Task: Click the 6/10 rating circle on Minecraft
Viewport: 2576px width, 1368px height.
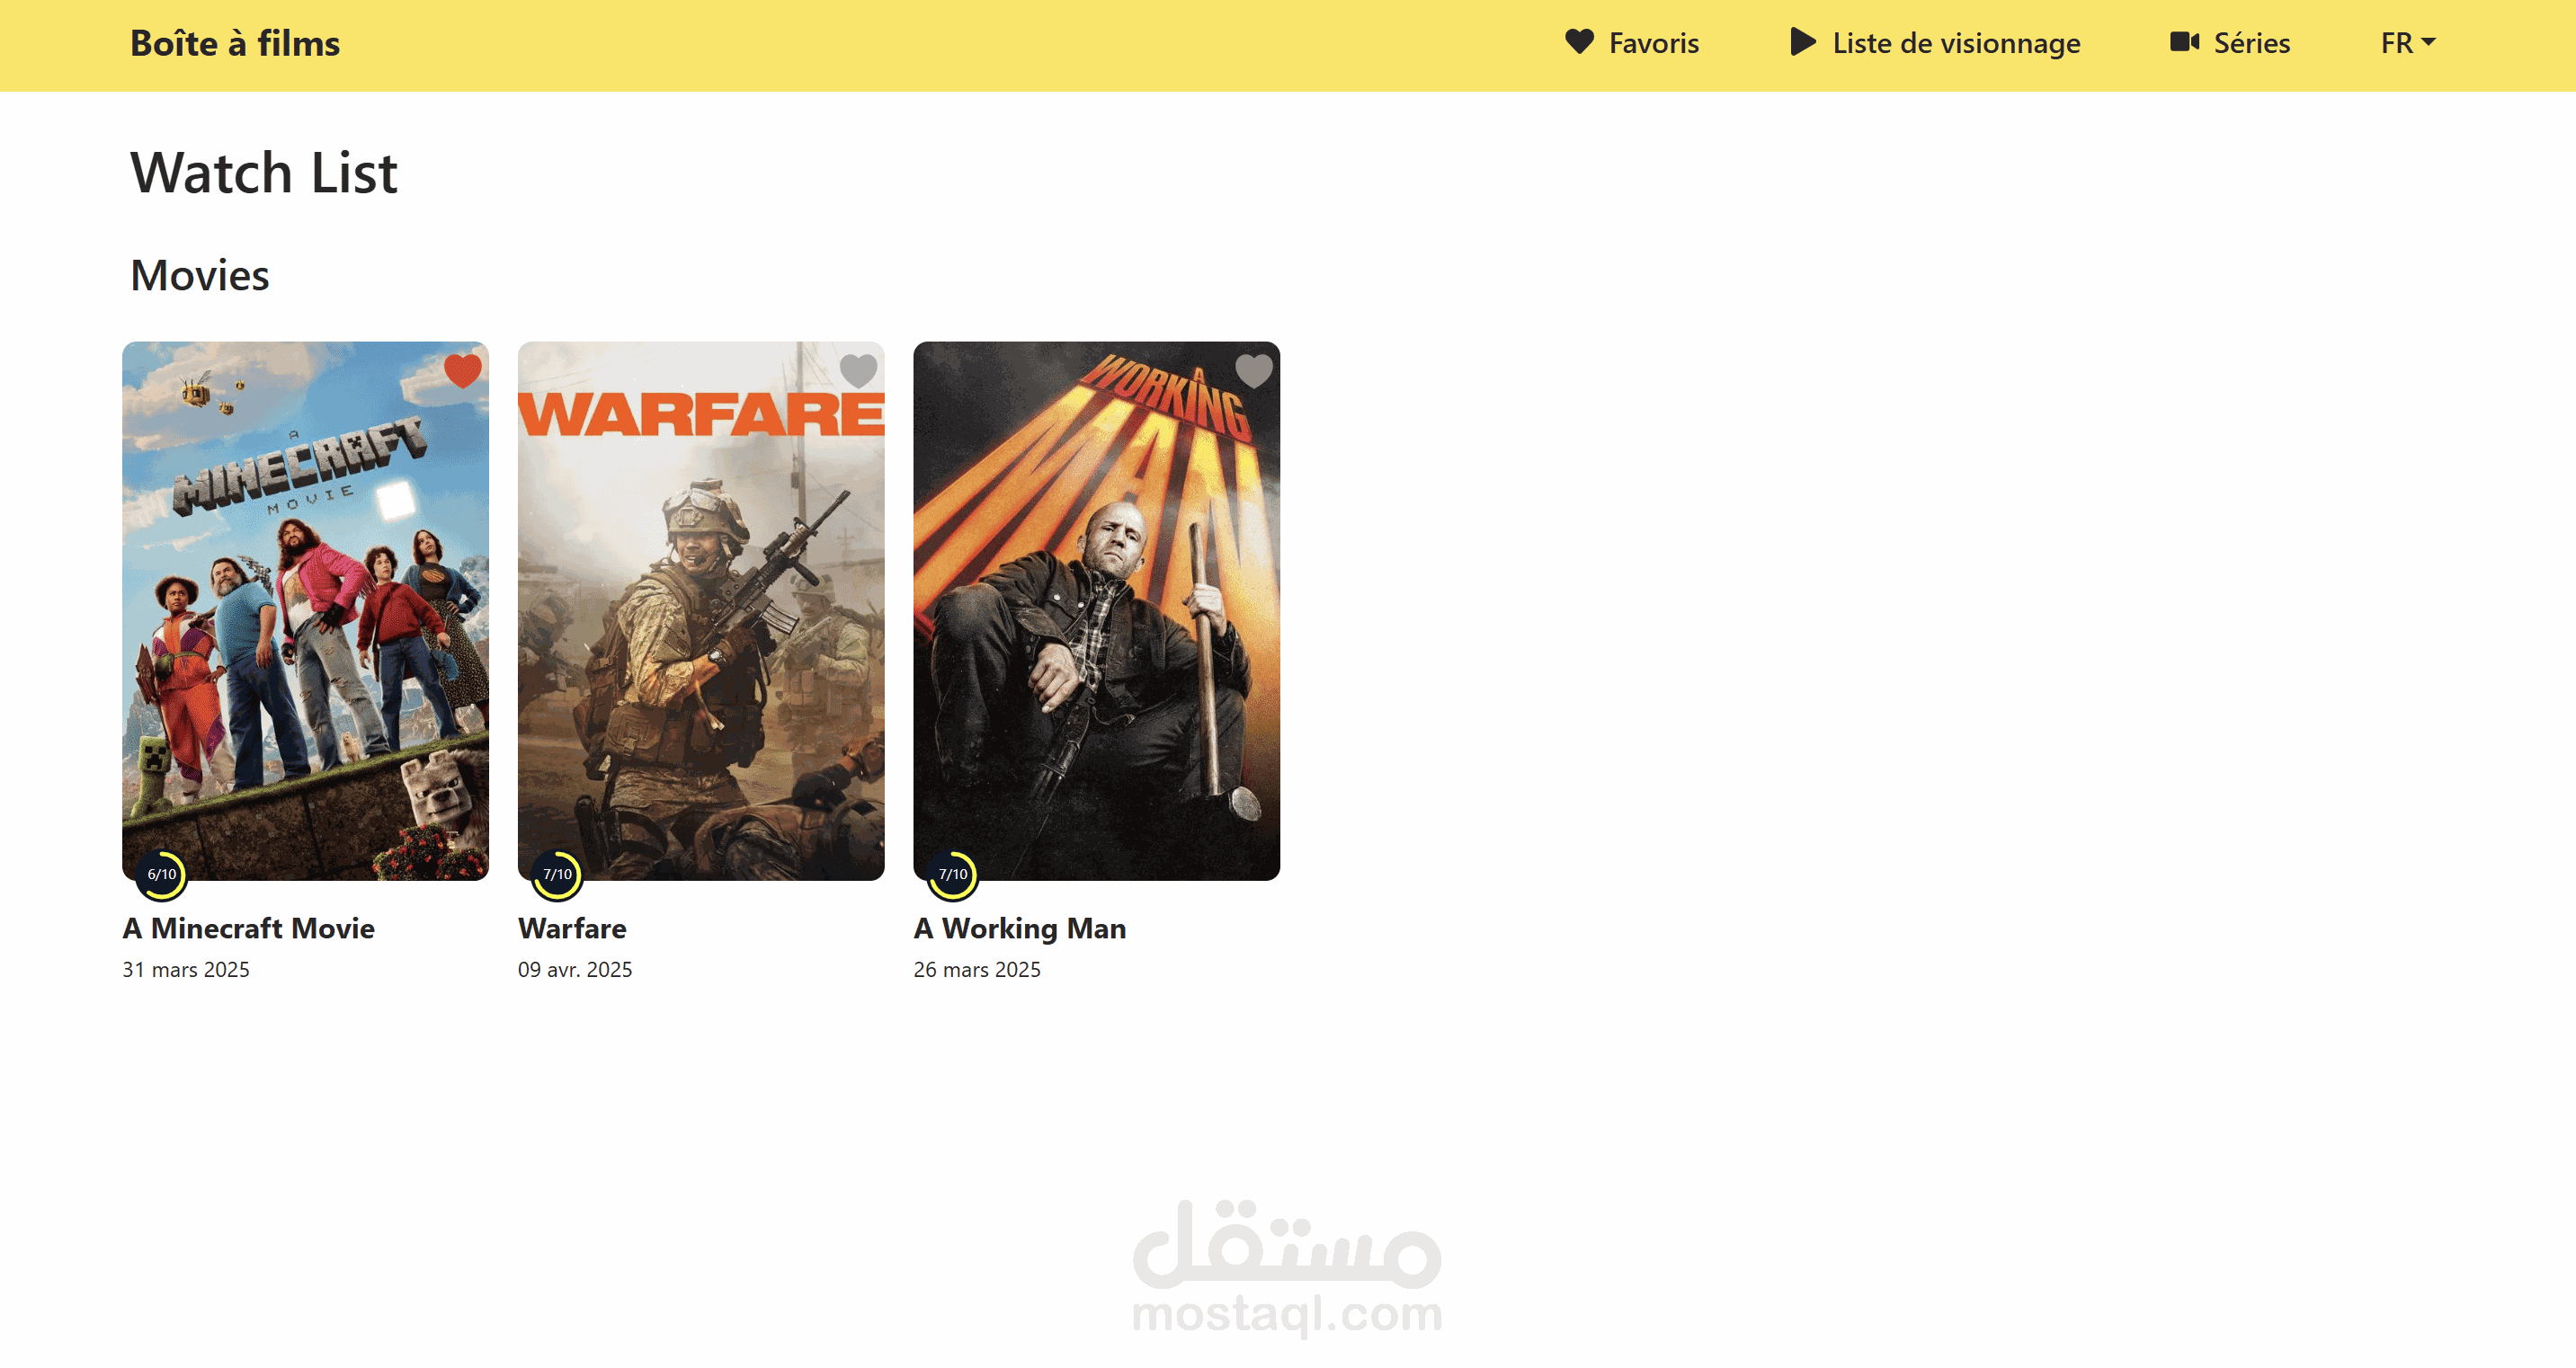Action: (x=161, y=875)
